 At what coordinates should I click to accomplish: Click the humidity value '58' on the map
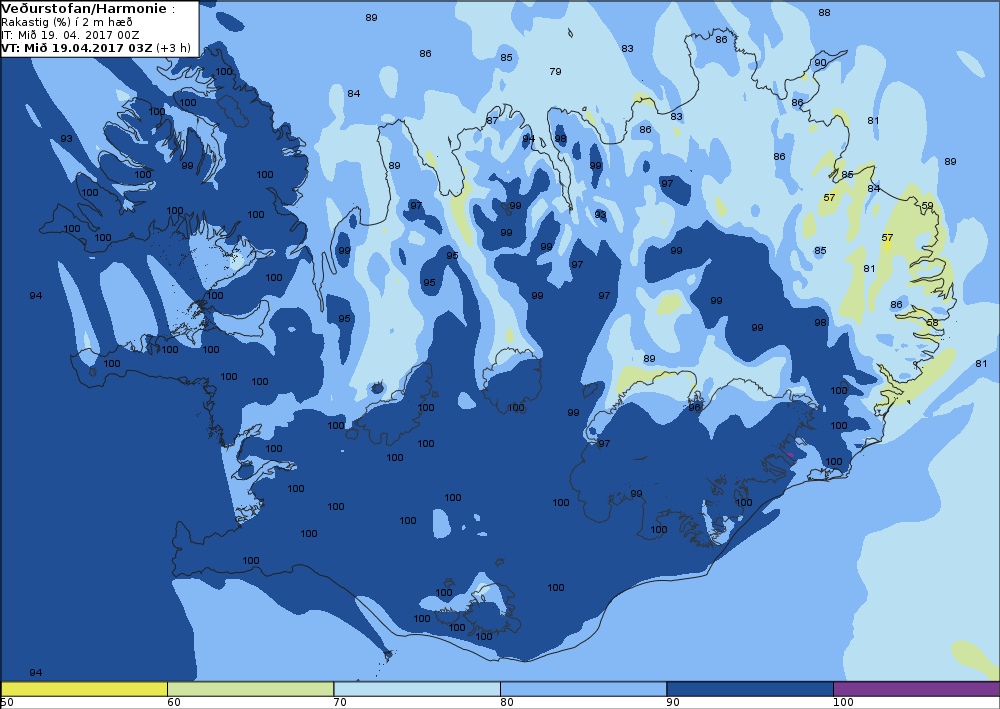[932, 323]
